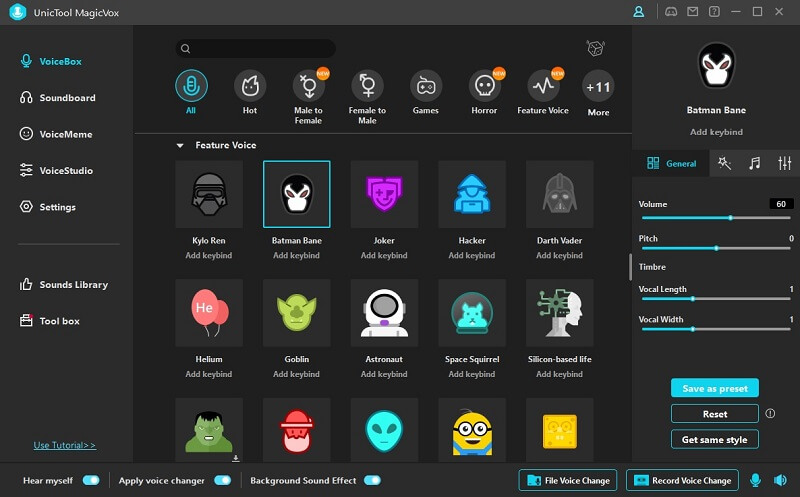This screenshot has width=800, height=497.
Task: Click the random voice dice icon
Action: 594,49
